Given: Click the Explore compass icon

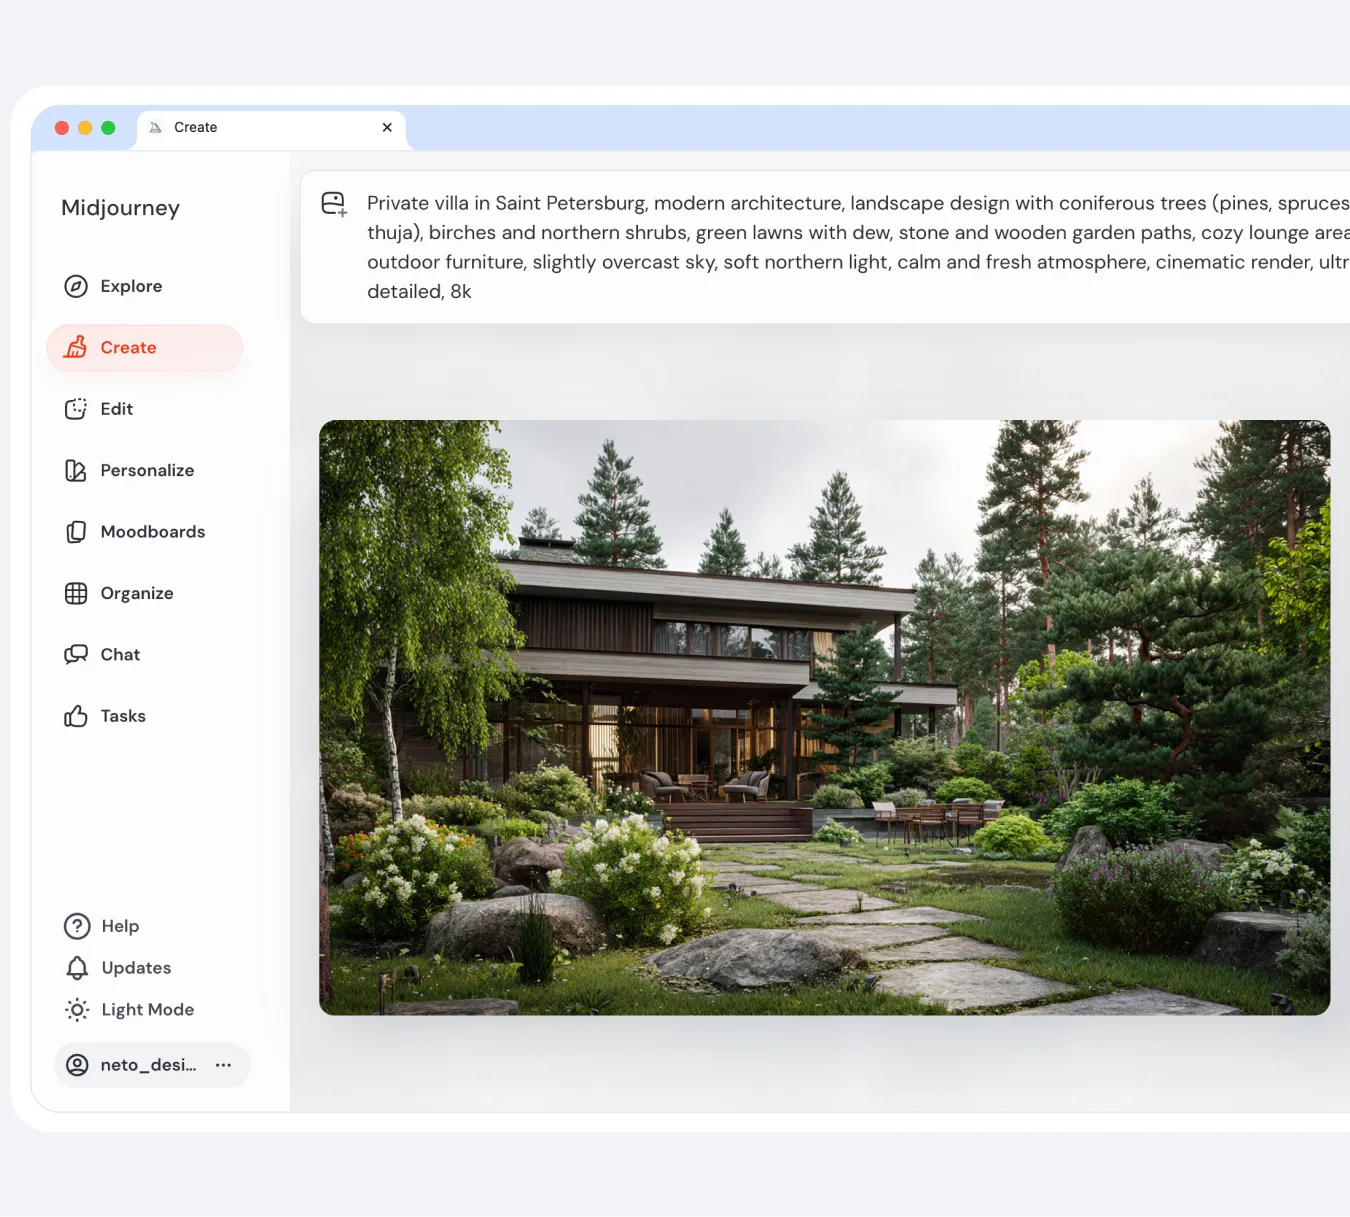Looking at the screenshot, I should (76, 286).
